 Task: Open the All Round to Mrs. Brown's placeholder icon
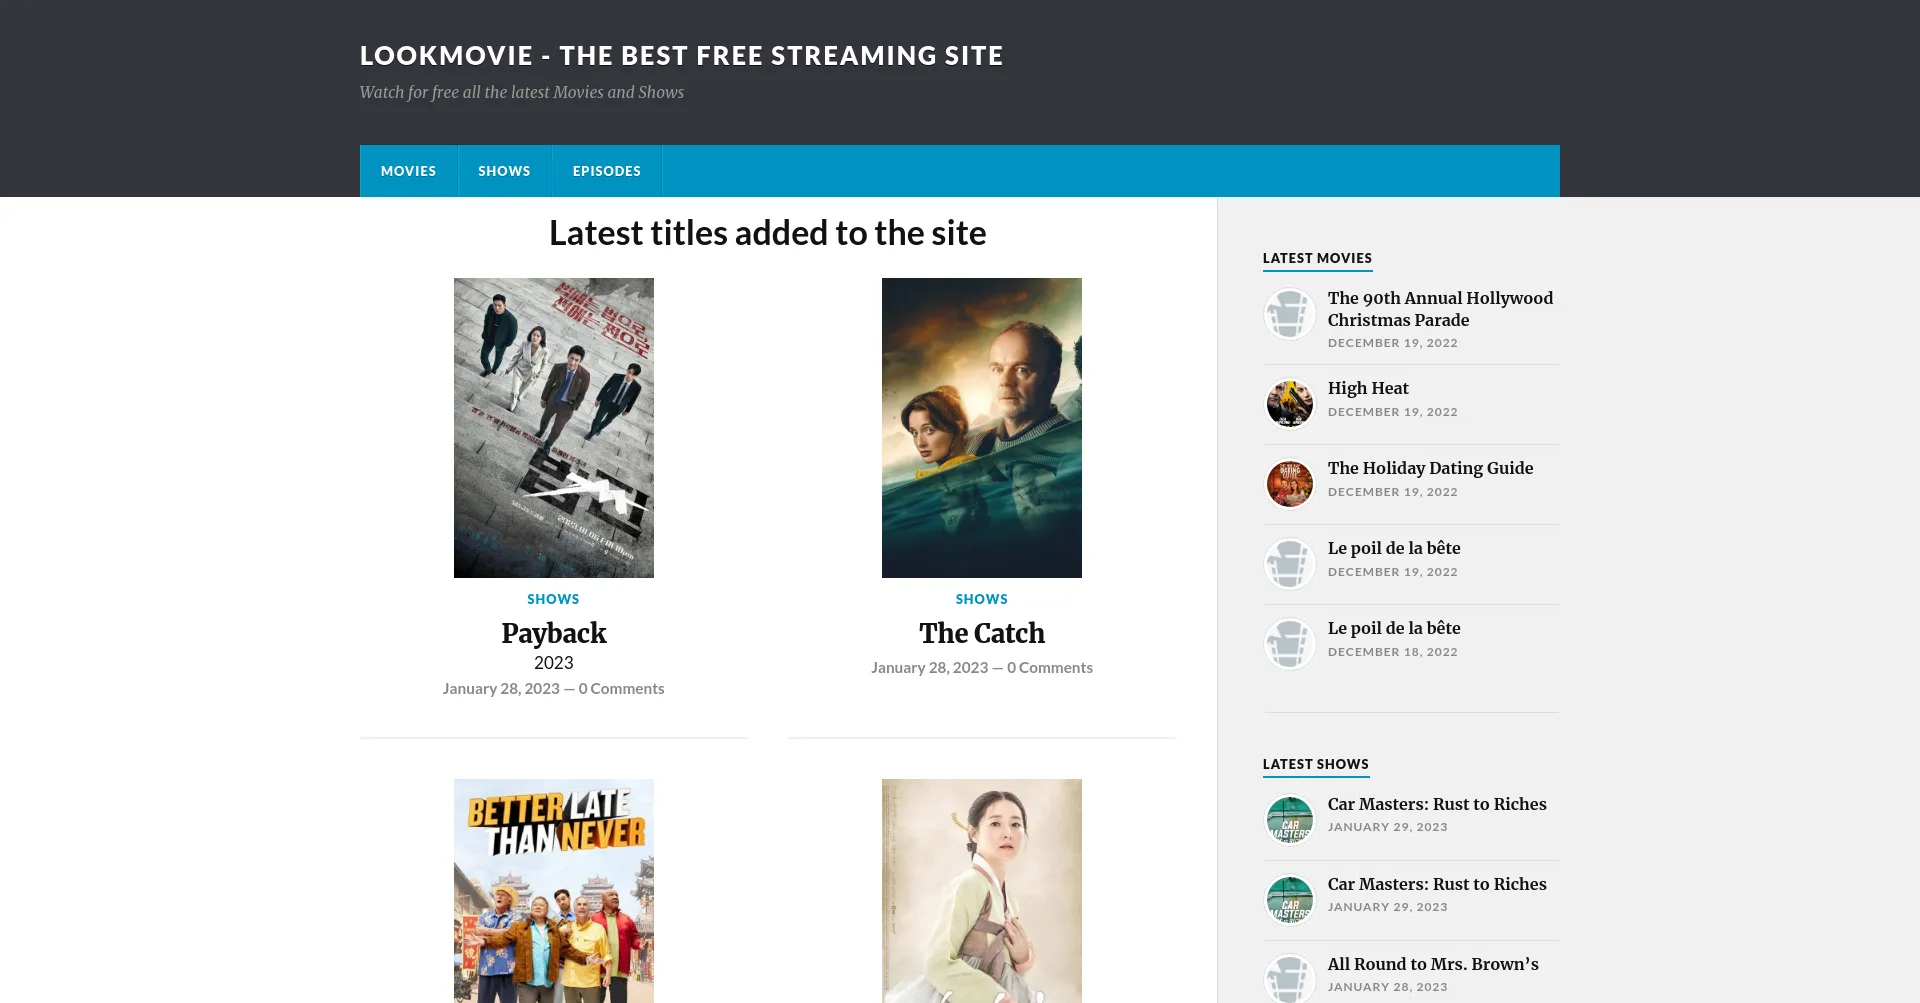point(1289,979)
